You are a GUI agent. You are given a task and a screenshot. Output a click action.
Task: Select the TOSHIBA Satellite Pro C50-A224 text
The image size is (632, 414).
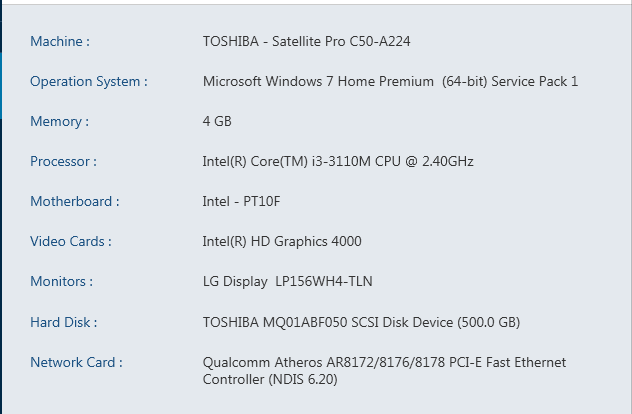click(306, 42)
